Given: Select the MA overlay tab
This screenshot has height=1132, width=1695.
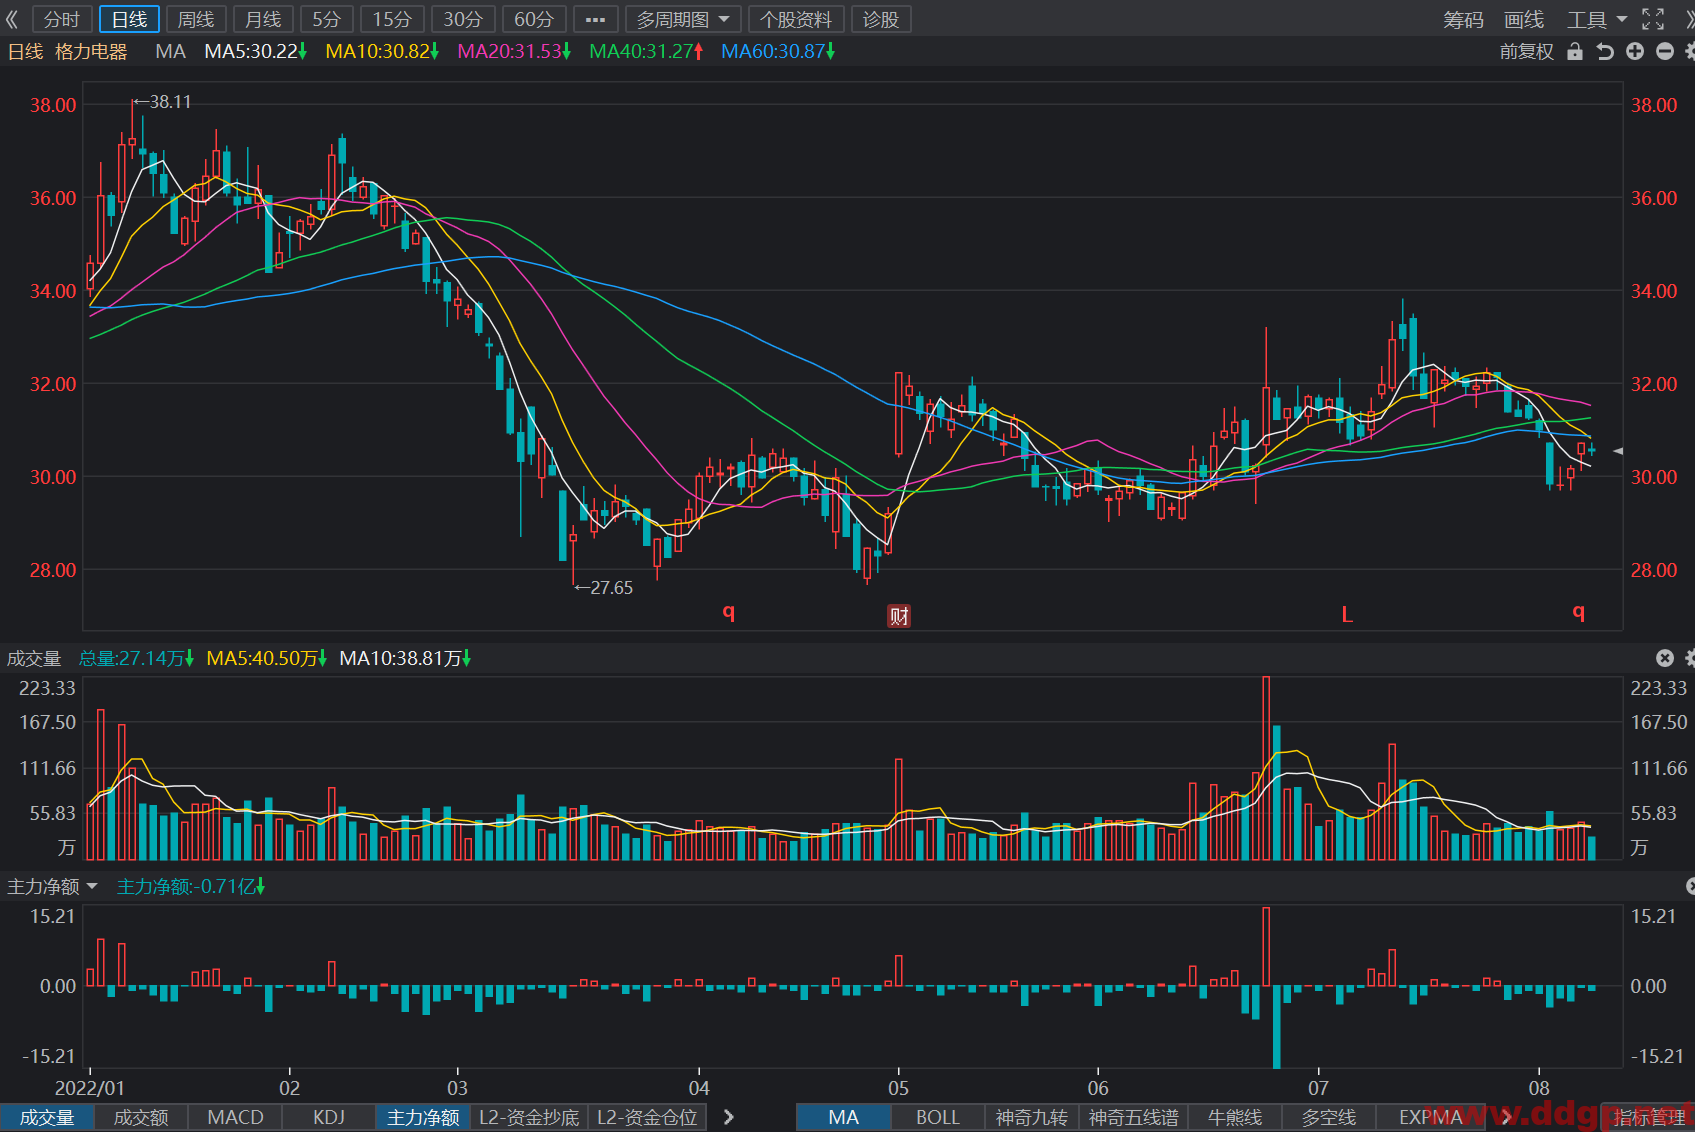Looking at the screenshot, I should coord(843,1117).
